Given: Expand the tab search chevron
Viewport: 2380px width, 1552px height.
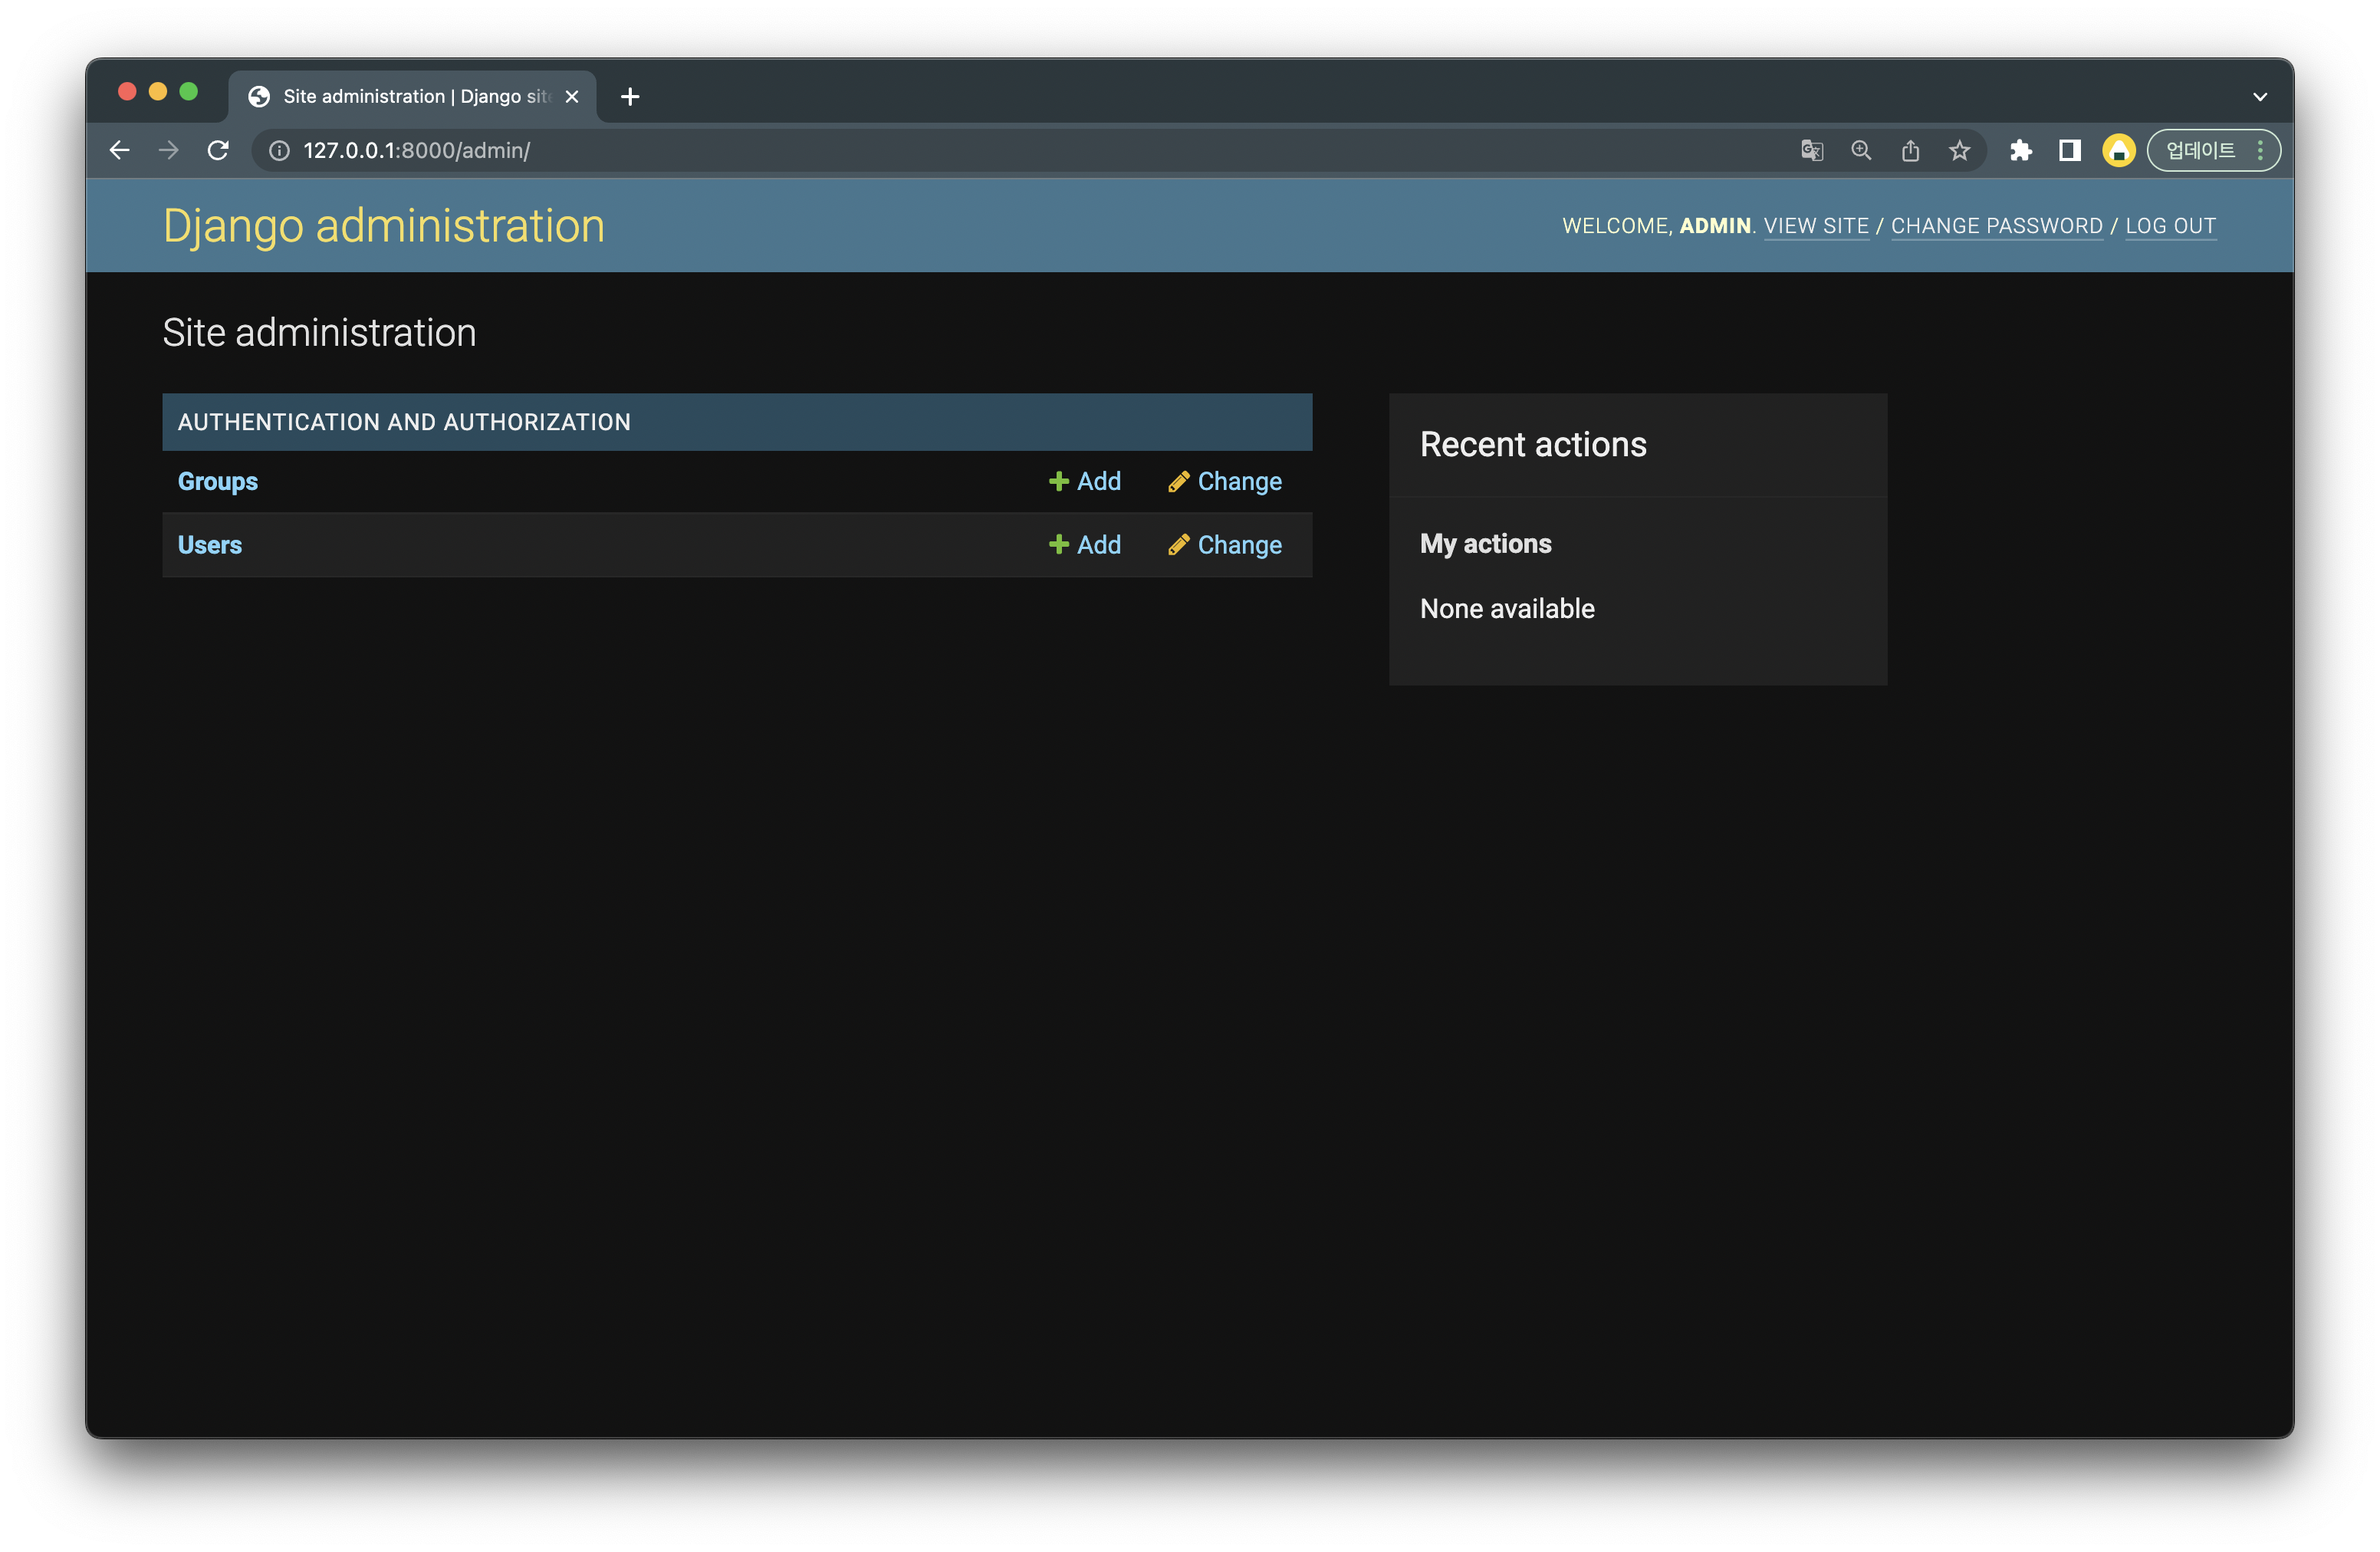Looking at the screenshot, I should click(x=2259, y=97).
